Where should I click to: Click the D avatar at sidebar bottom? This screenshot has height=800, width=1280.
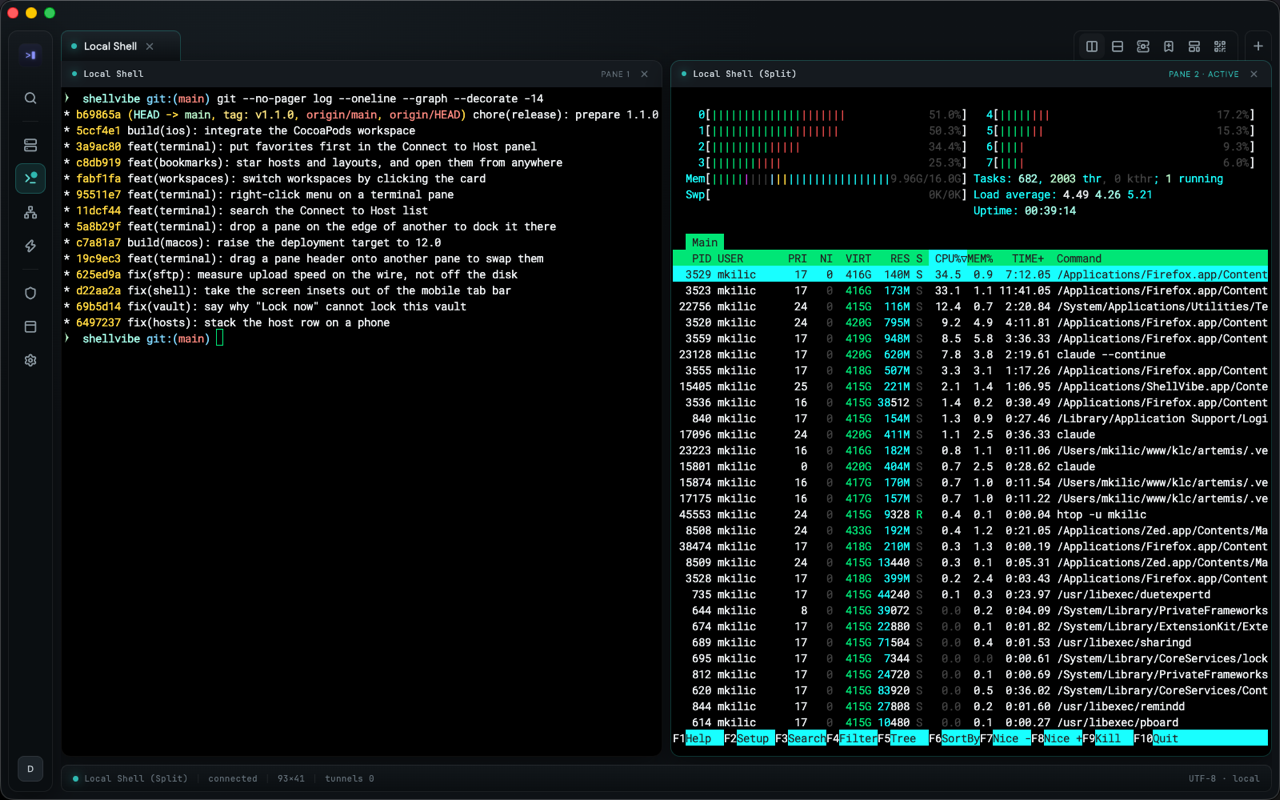pos(30,769)
